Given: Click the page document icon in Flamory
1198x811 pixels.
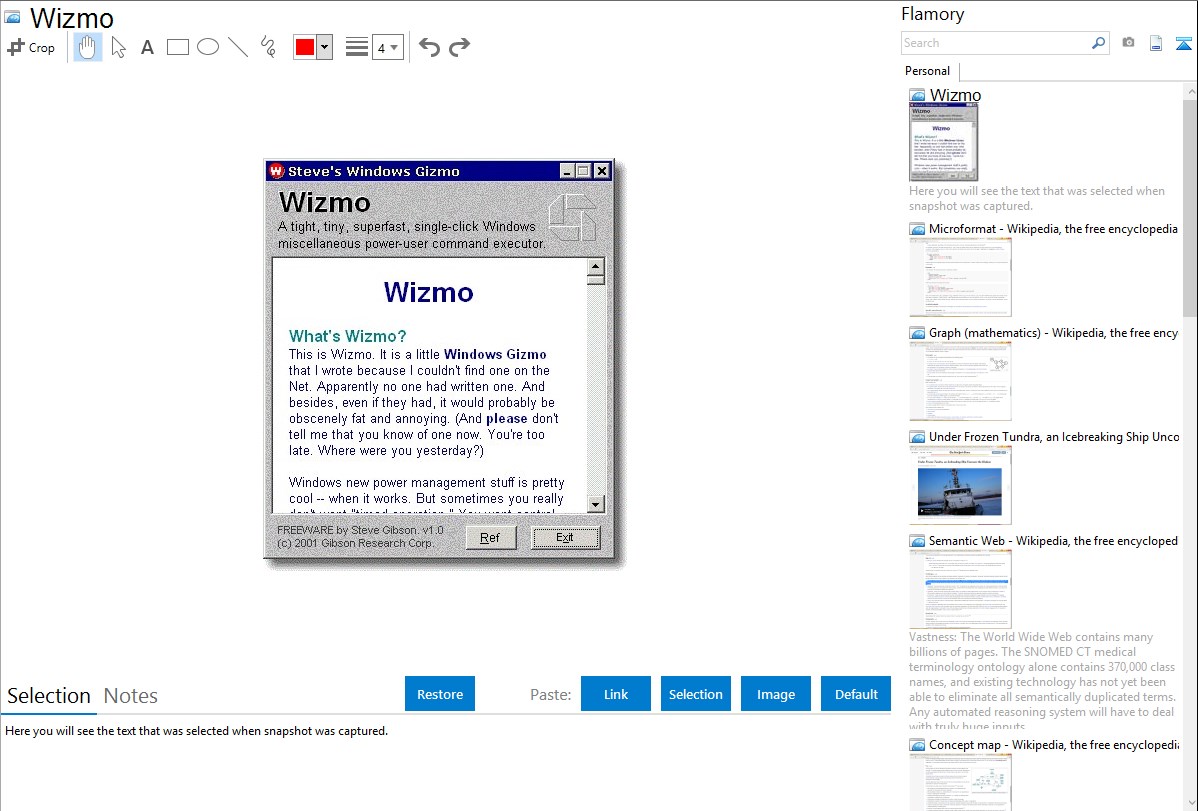Looking at the screenshot, I should coord(1156,43).
